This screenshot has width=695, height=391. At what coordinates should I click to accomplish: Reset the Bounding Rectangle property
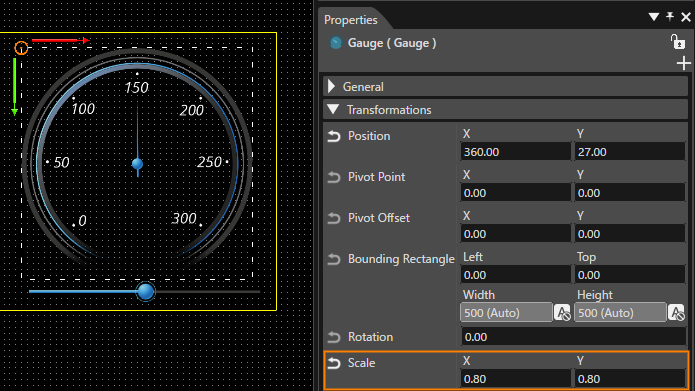(x=334, y=259)
